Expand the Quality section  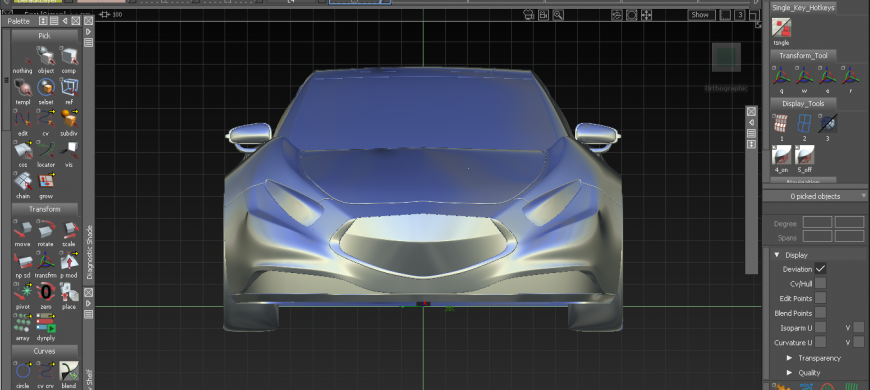click(x=790, y=373)
